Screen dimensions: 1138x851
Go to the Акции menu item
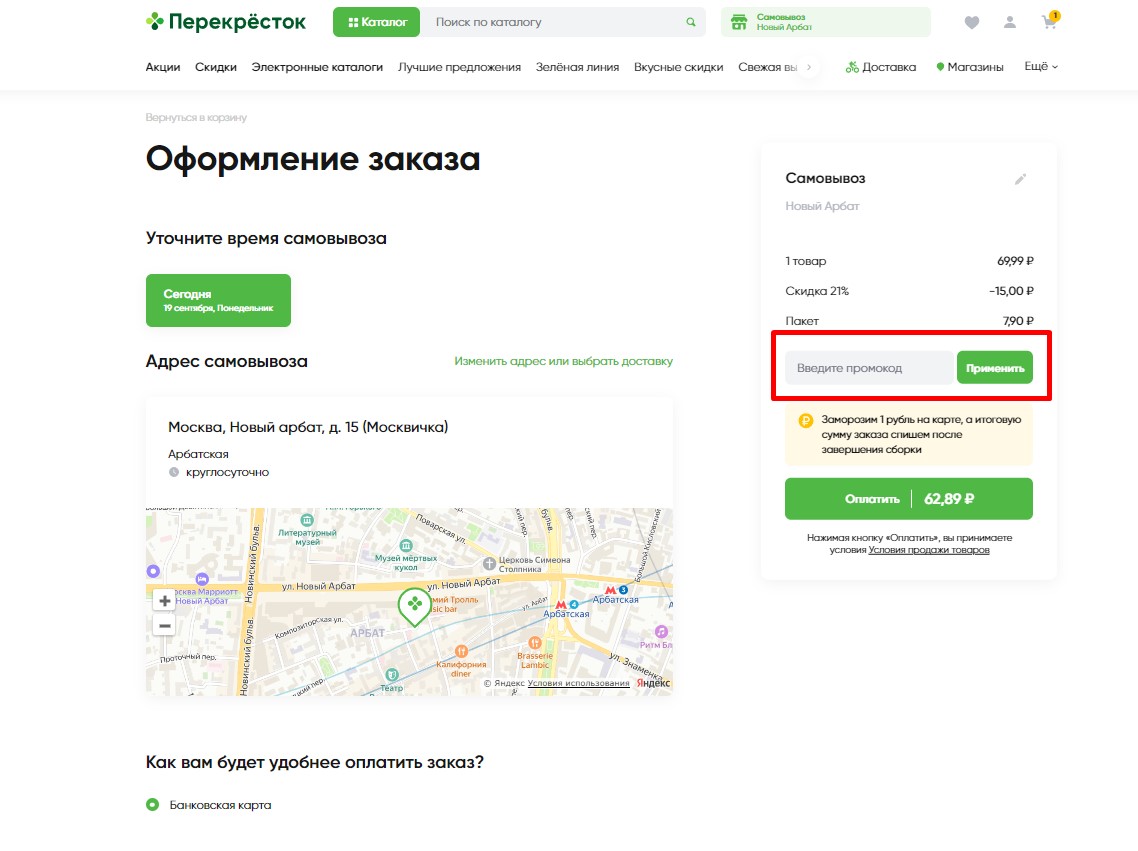click(163, 67)
